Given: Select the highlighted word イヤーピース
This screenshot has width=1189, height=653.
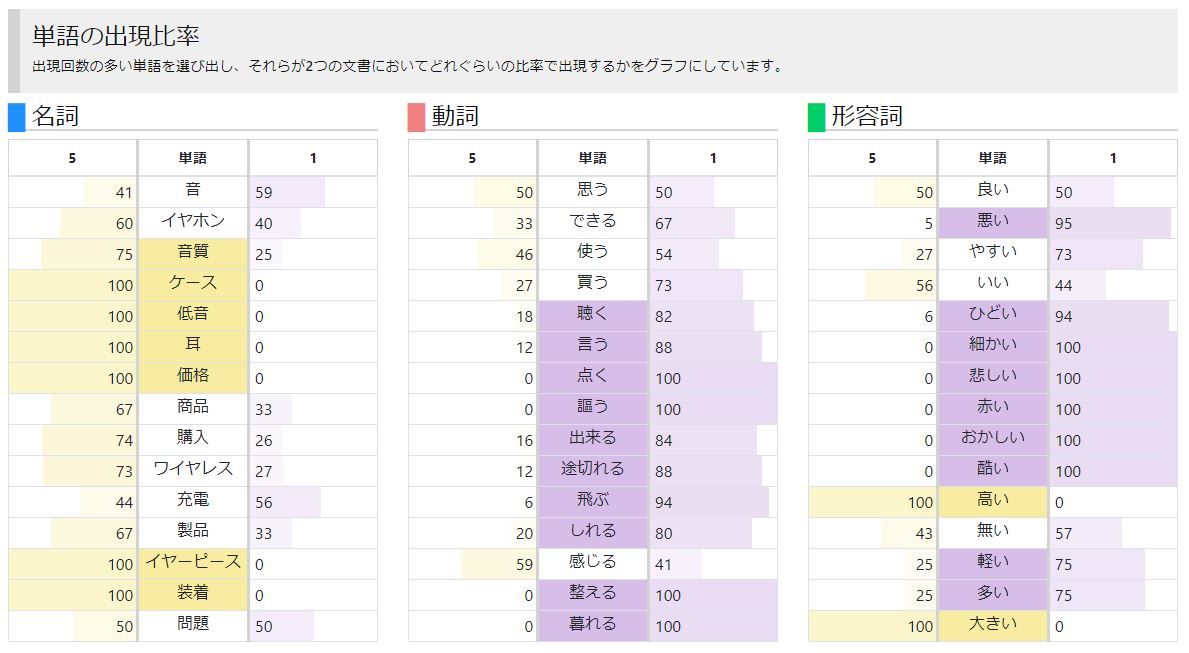Looking at the screenshot, I should tap(193, 563).
